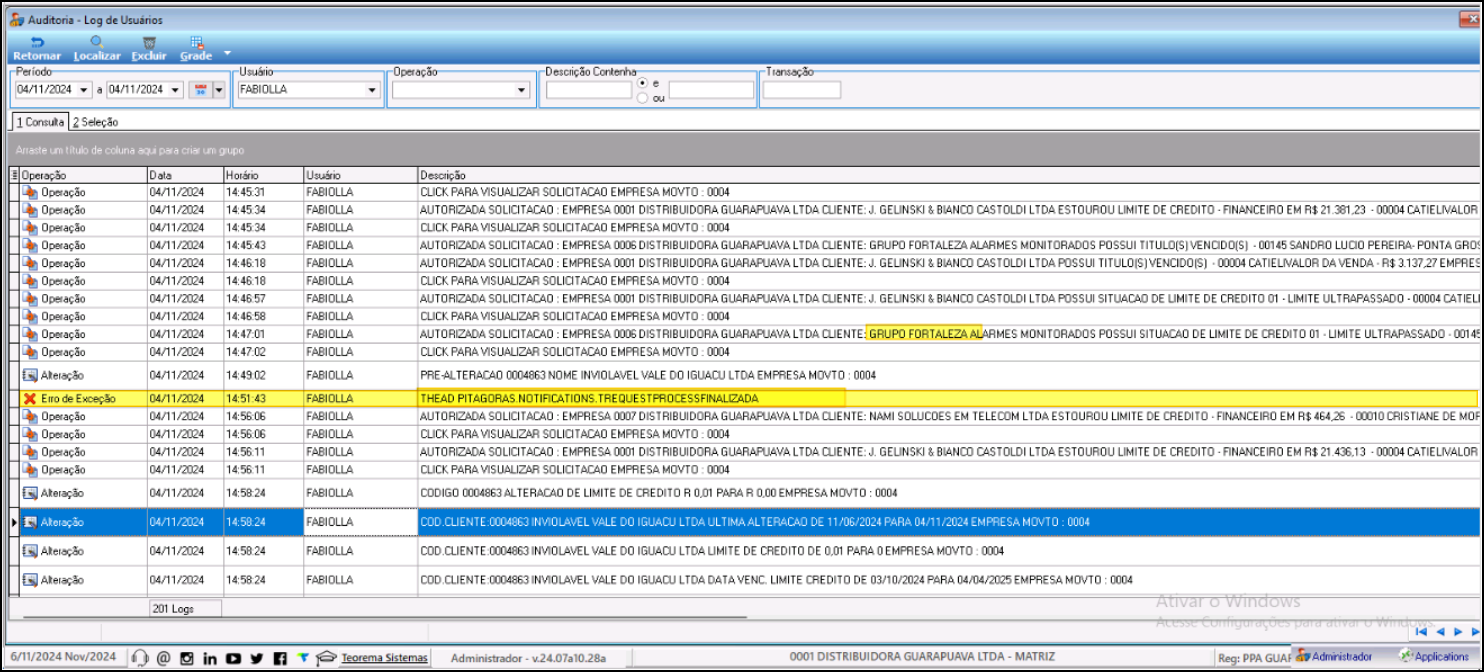The width and height of the screenshot is (1484, 672).
Task: Focus the second Descrição Contenha field
Action: coord(711,90)
